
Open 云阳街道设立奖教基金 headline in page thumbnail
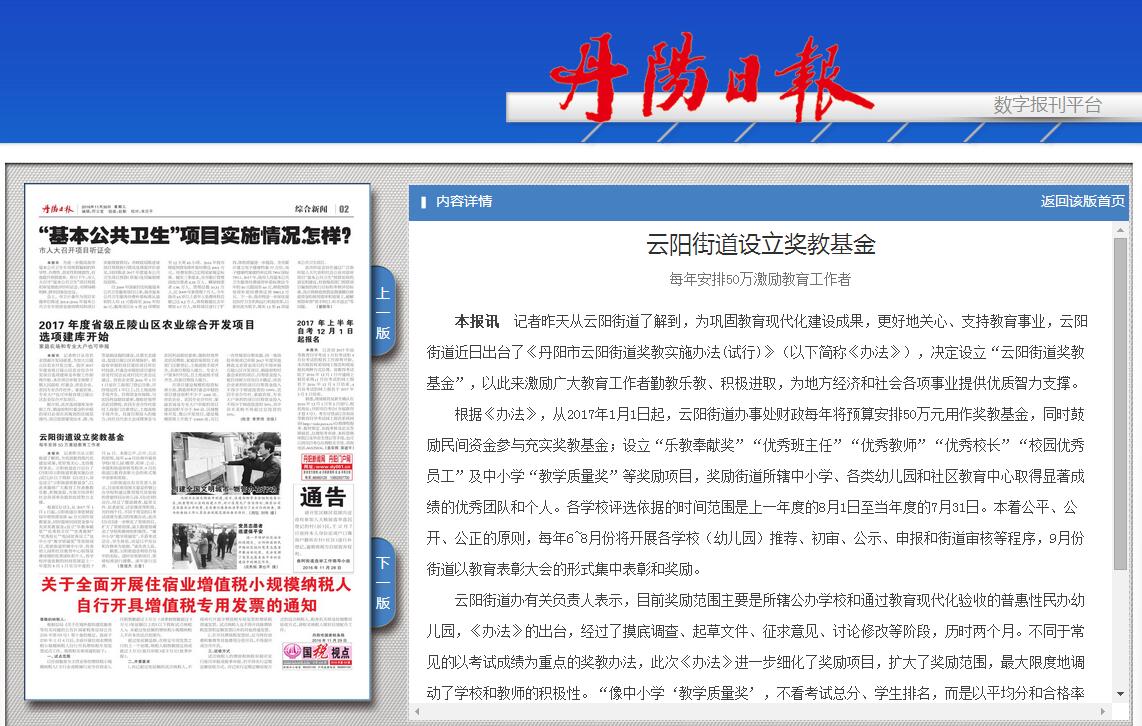pos(82,437)
